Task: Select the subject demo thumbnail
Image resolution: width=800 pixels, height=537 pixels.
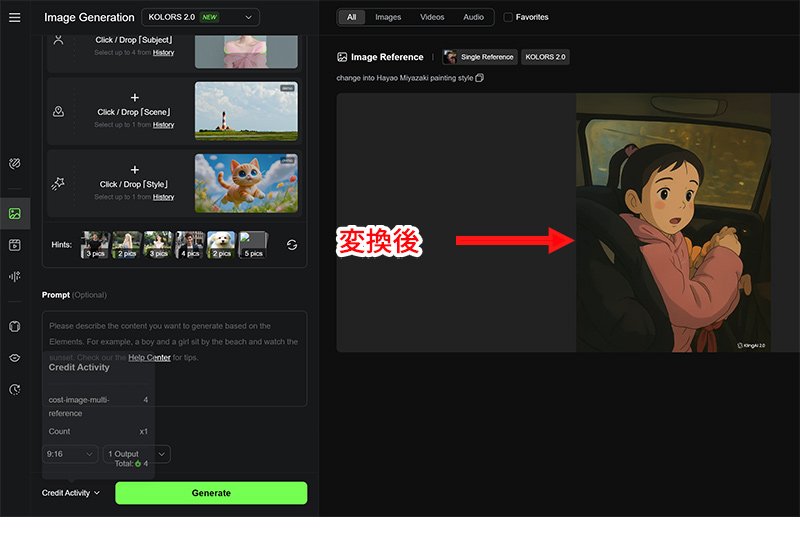Action: (246, 52)
